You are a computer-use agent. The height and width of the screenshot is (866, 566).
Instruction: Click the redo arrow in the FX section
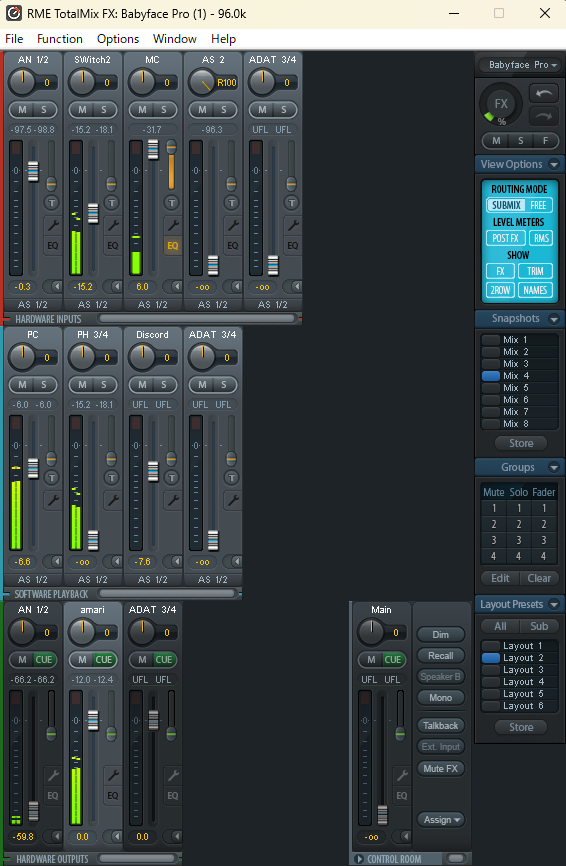(544, 116)
